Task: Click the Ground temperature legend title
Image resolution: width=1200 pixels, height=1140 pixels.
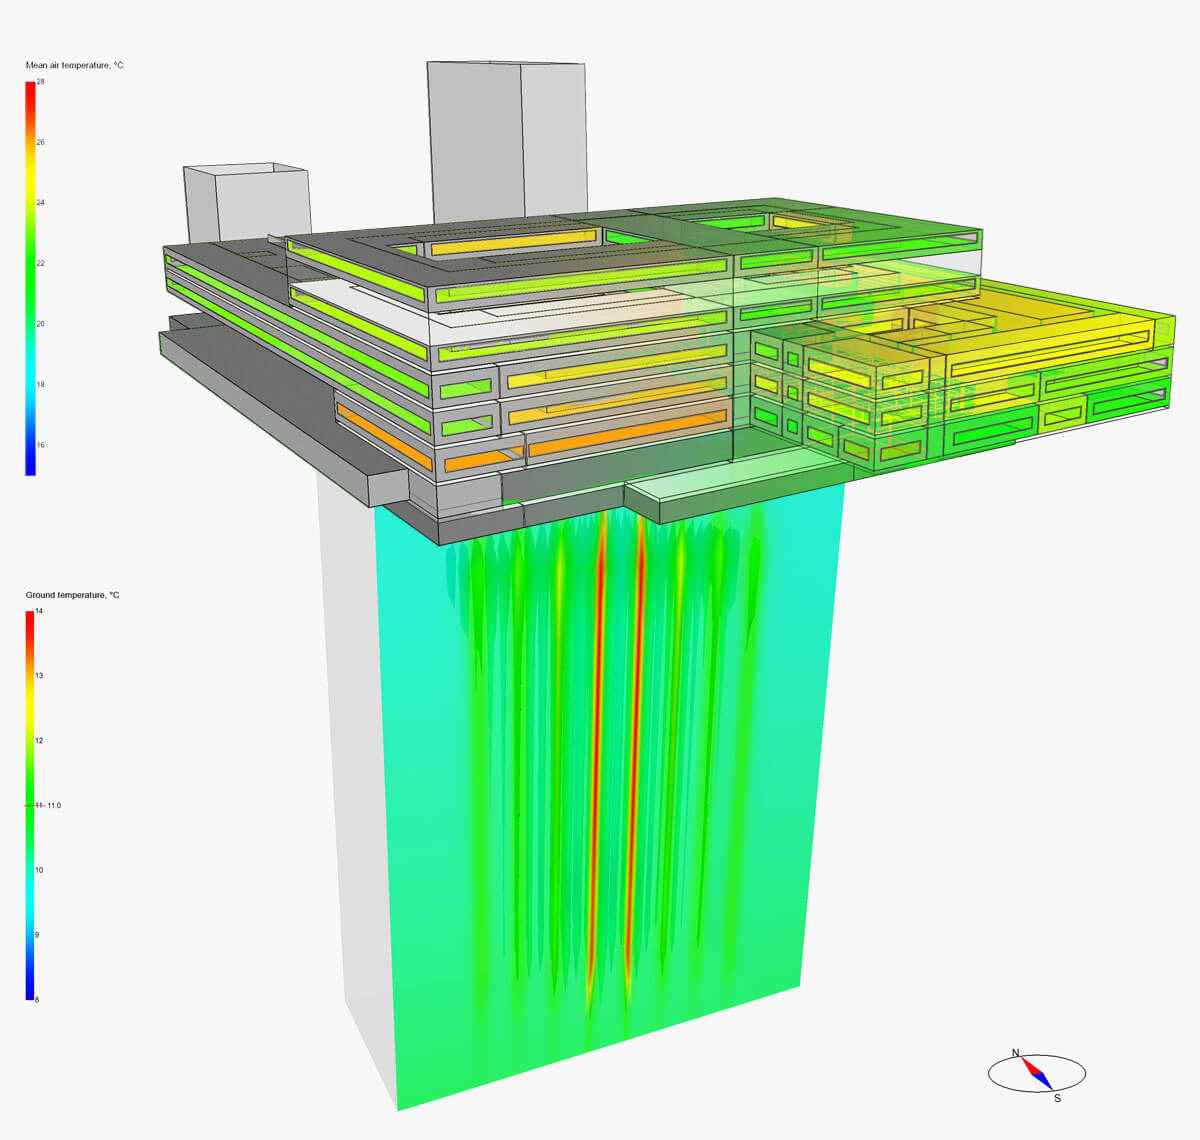Action: pos(72,595)
